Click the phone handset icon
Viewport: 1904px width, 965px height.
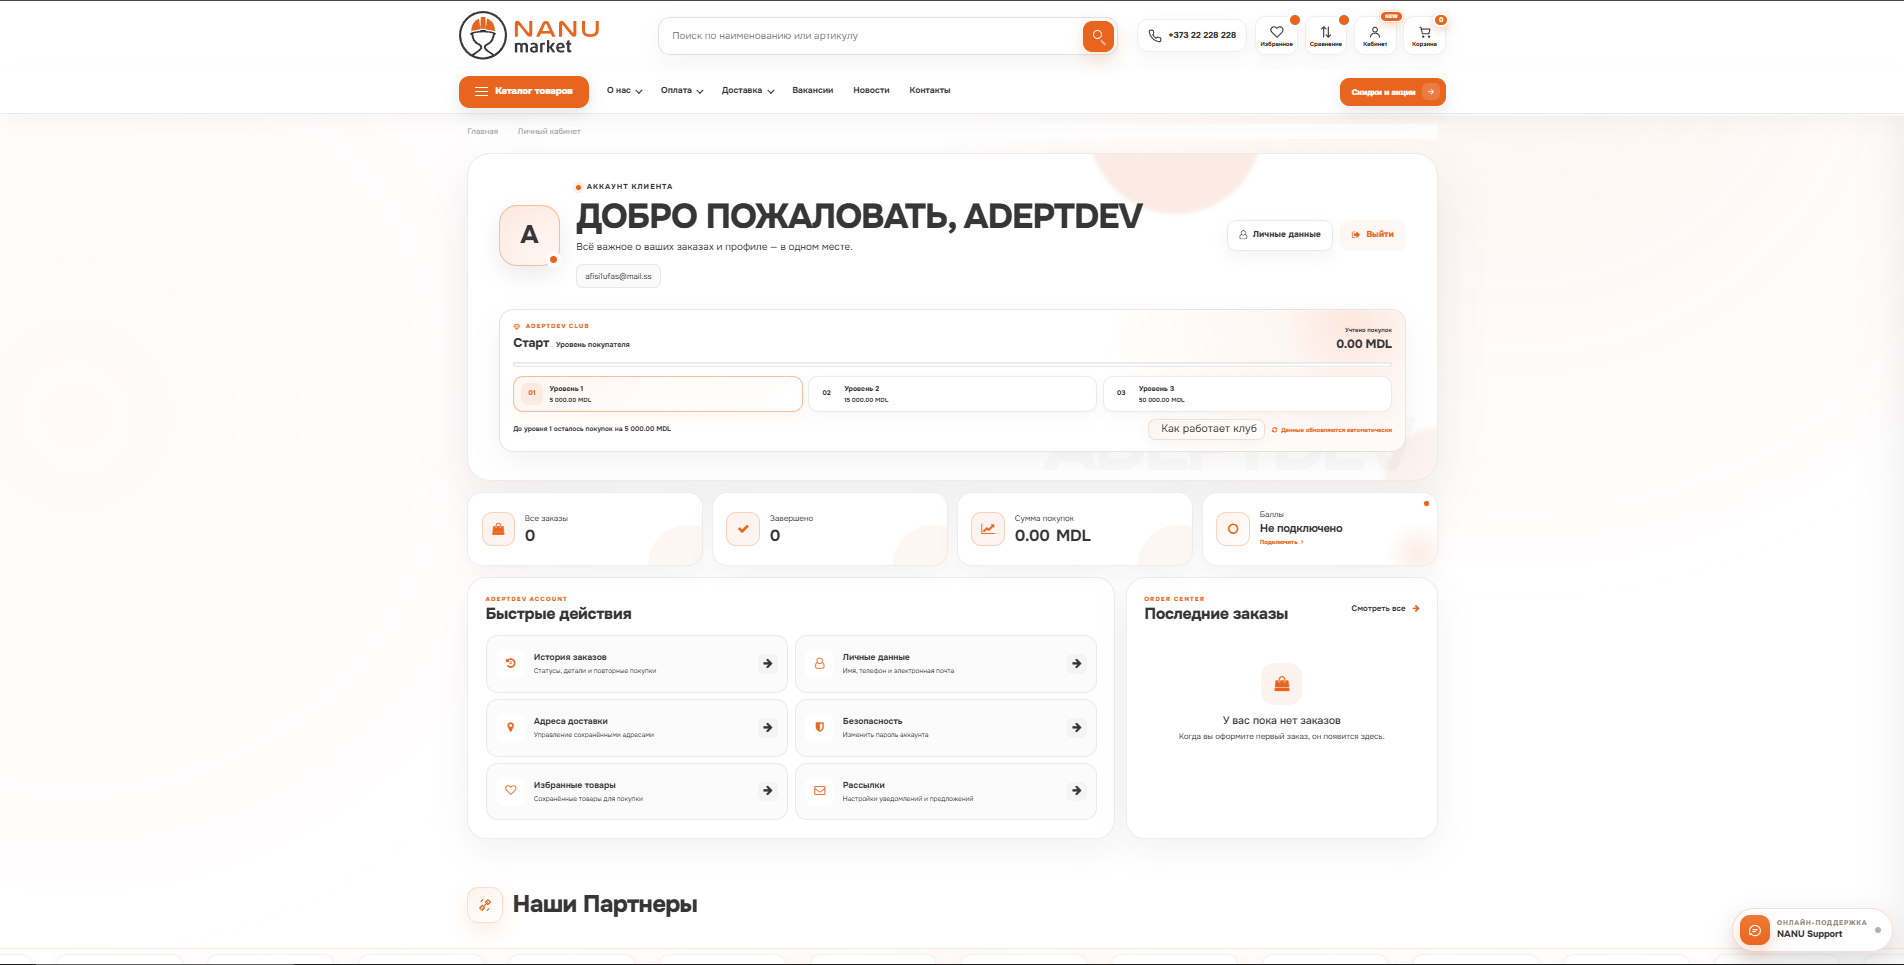(x=1155, y=36)
